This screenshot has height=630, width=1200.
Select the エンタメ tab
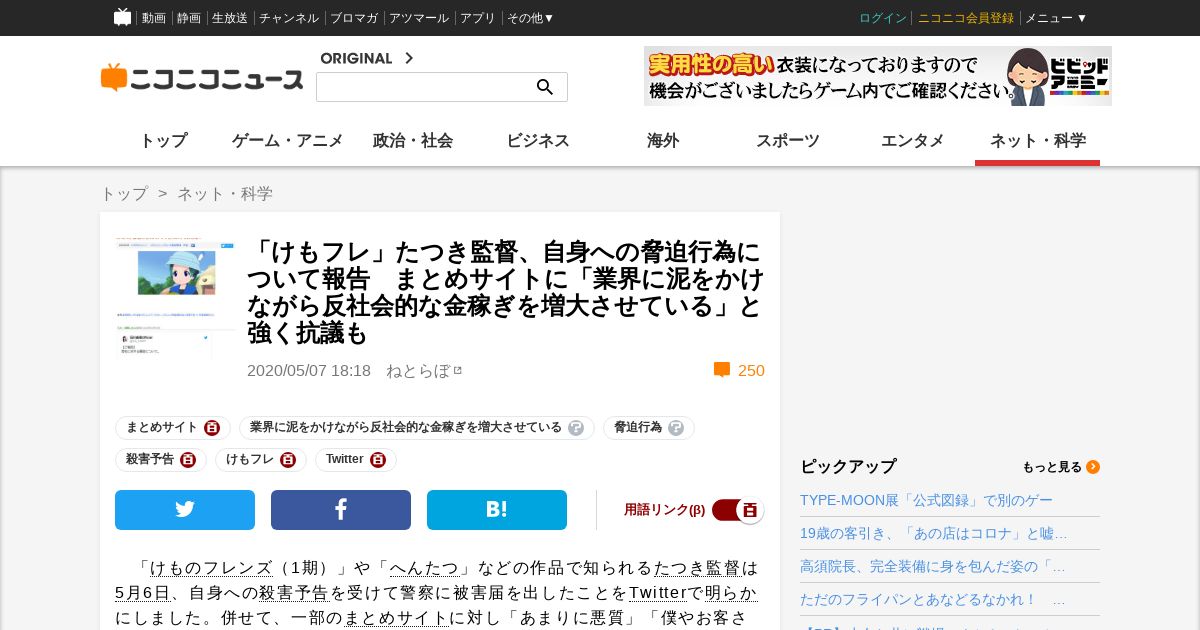[913, 141]
